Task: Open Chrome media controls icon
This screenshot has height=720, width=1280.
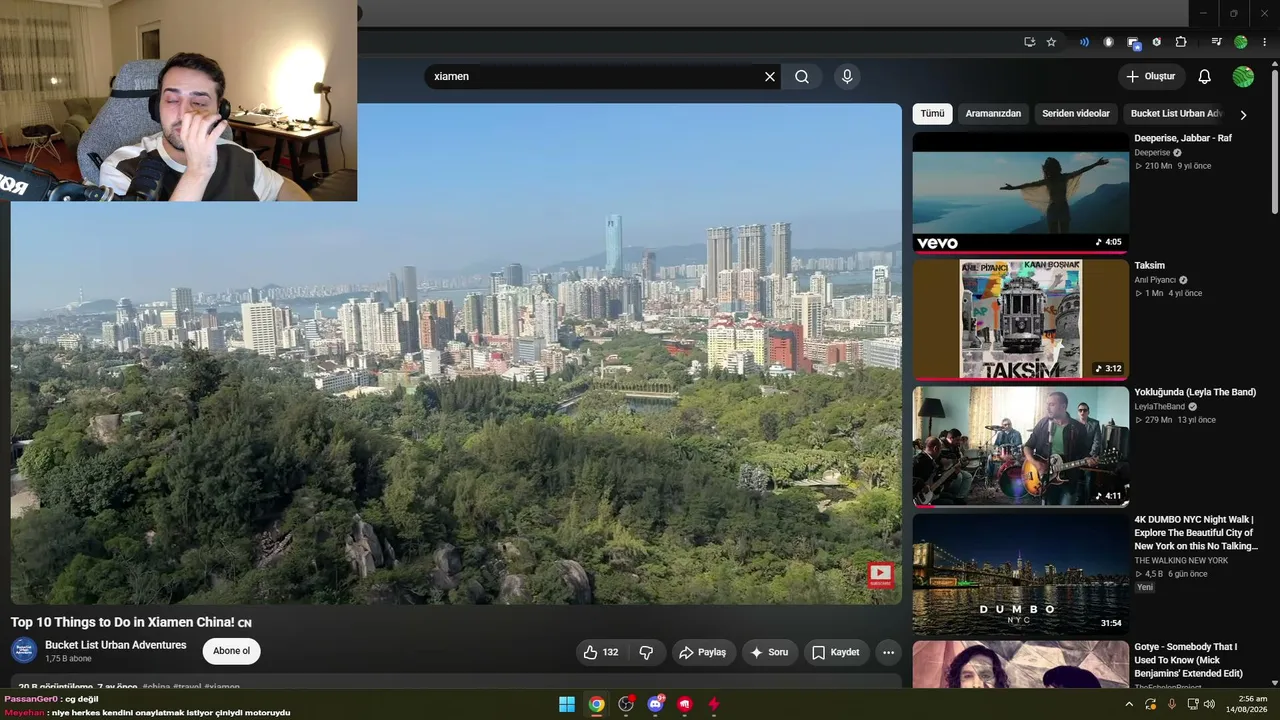Action: (1216, 42)
